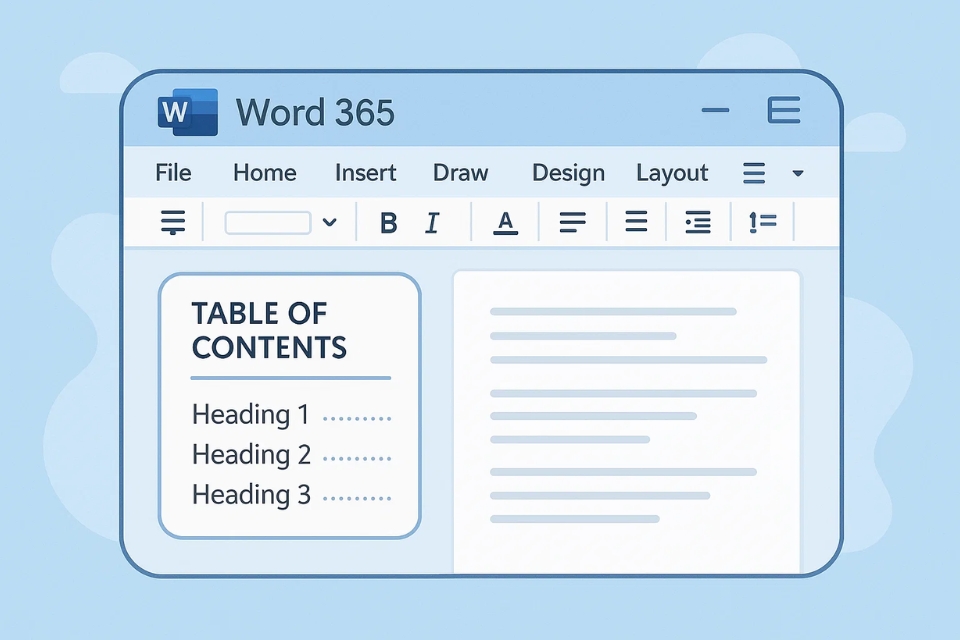
Task: Open the Draw tab
Action: point(460,172)
